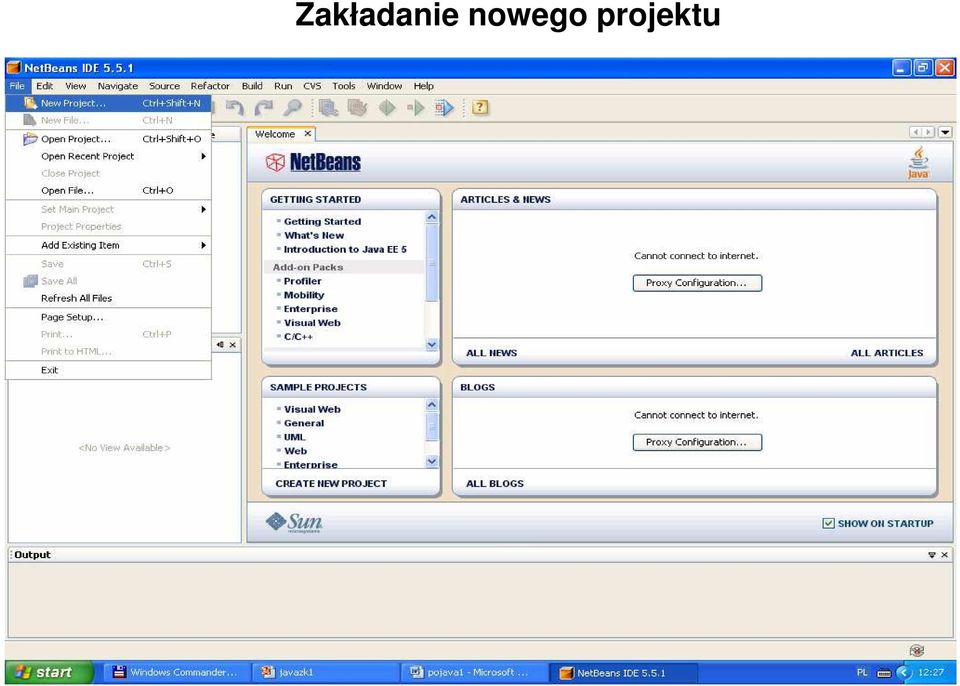This screenshot has height=686, width=960.
Task: Open the ALL NEWS link
Action: [492, 353]
